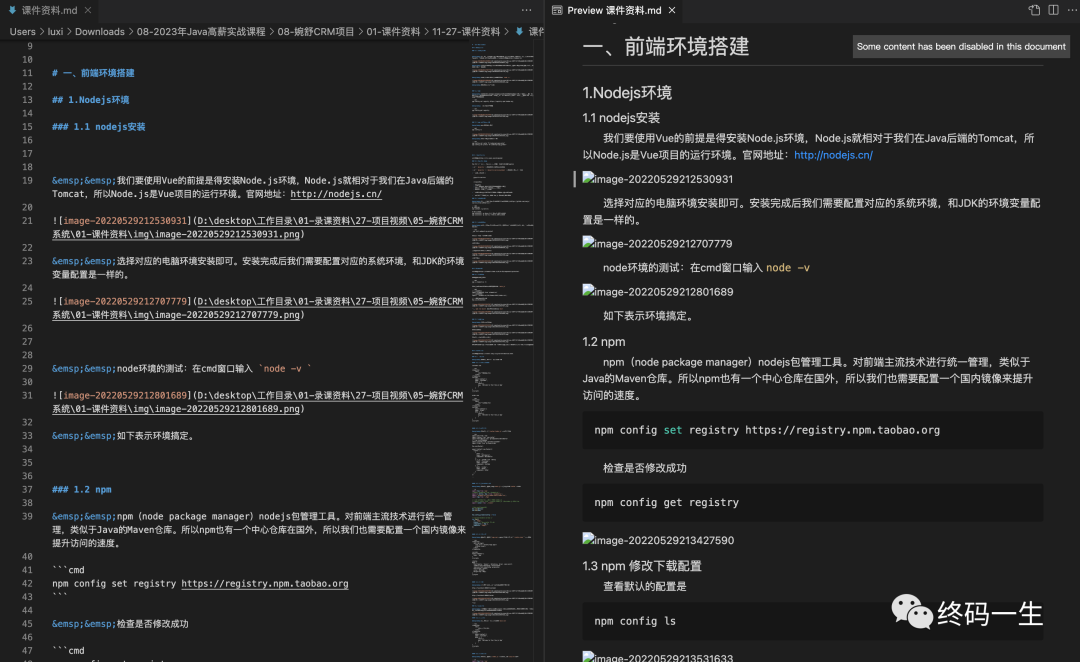Click the '1.1 nodejs安装' preview heading

pyautogui.click(x=621, y=118)
